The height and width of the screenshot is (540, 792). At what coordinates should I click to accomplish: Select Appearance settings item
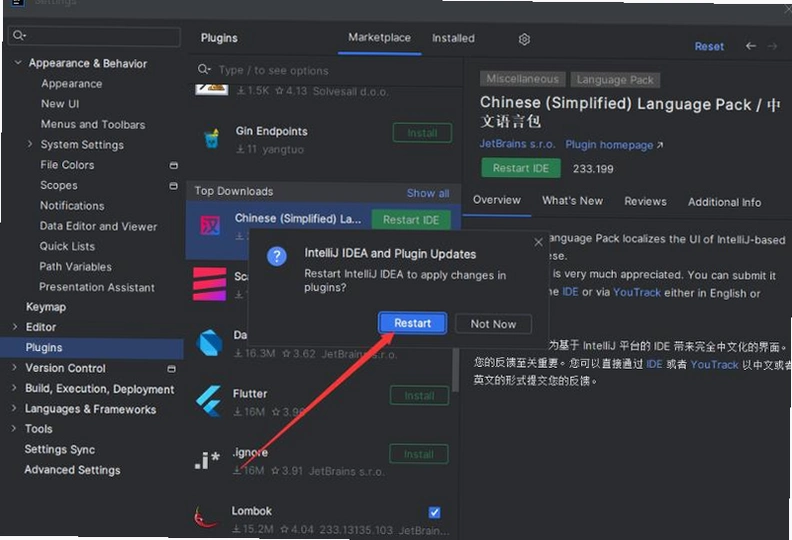pyautogui.click(x=72, y=83)
